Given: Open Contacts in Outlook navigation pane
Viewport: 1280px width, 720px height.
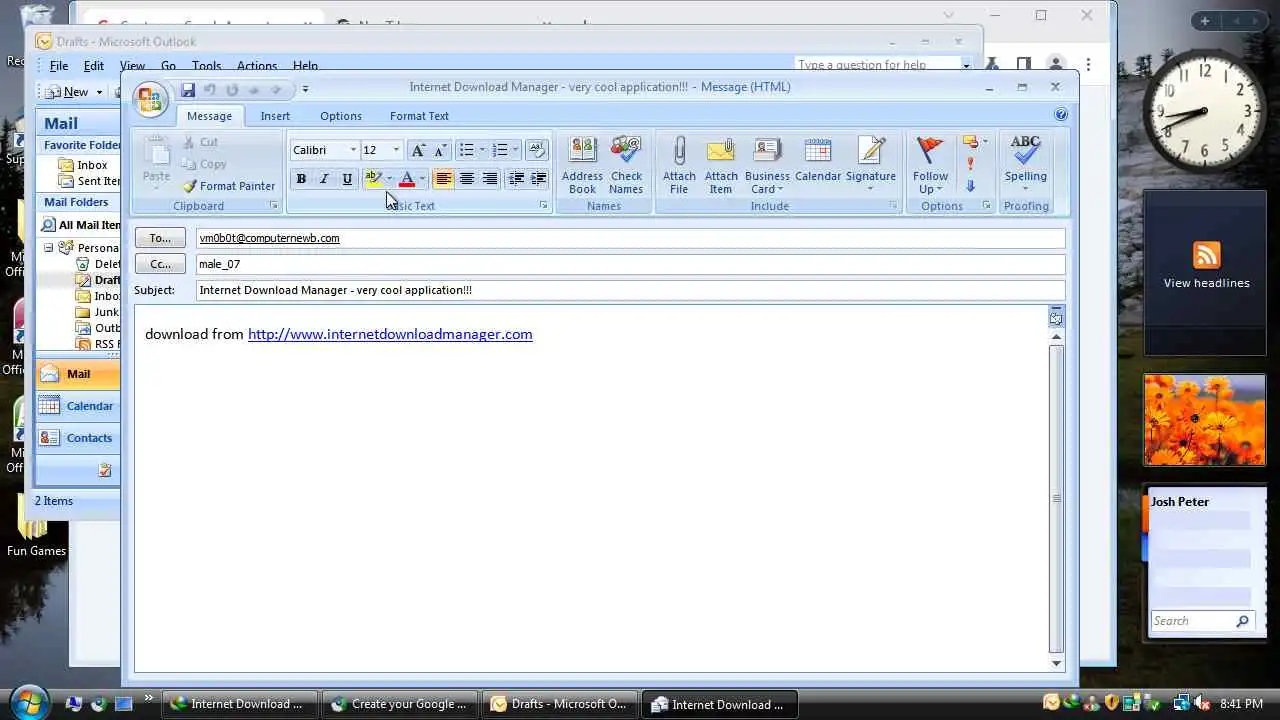Looking at the screenshot, I should click(x=78, y=438).
